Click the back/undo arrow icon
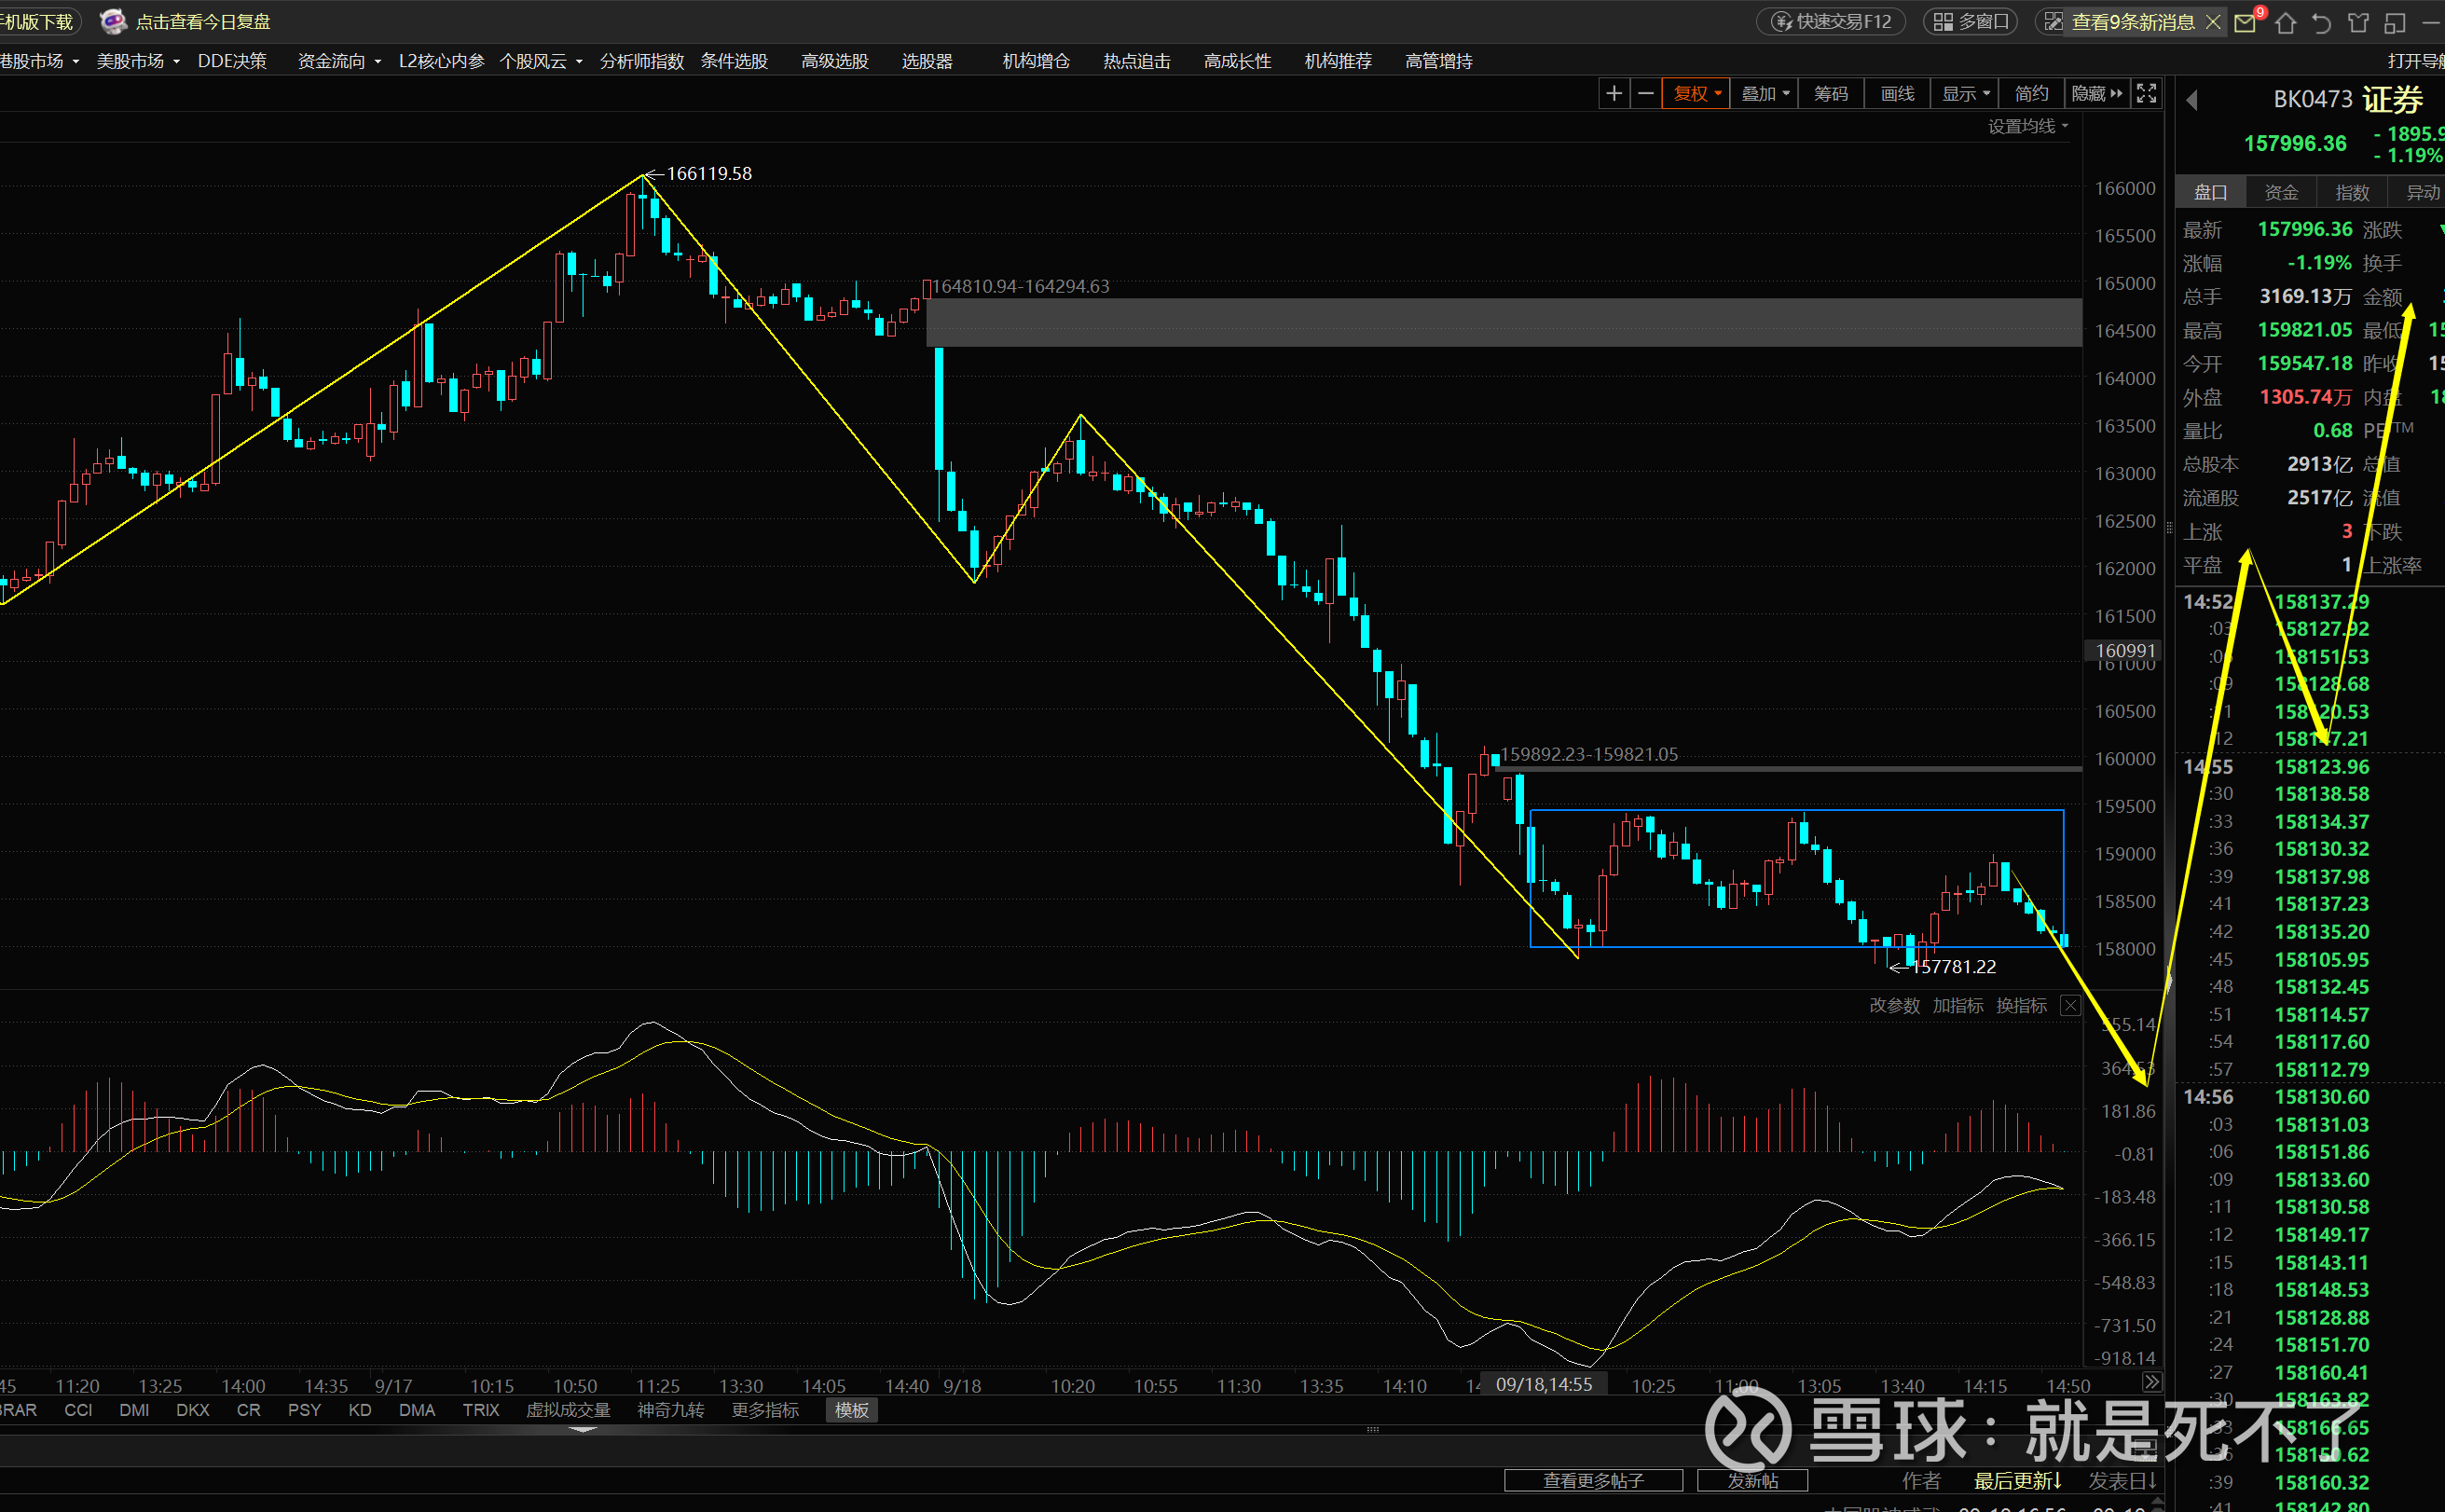This screenshot has height=1512, width=2445. coord(2321,22)
